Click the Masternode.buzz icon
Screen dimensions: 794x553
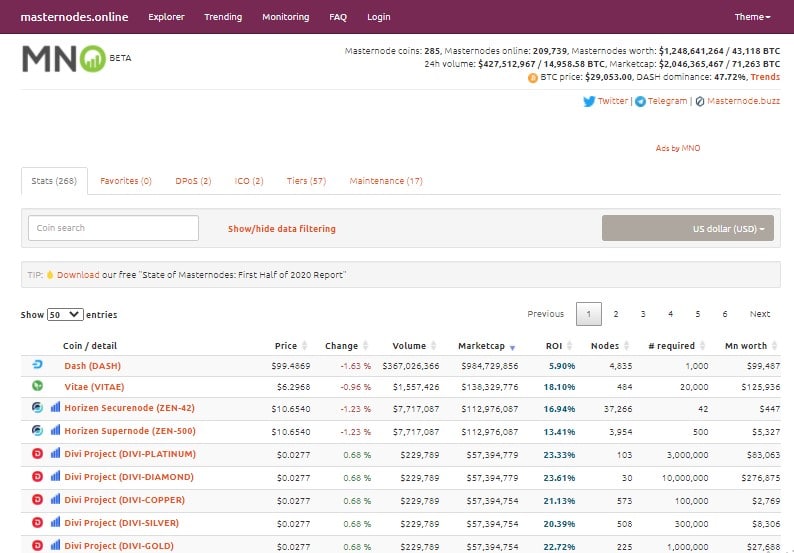700,101
